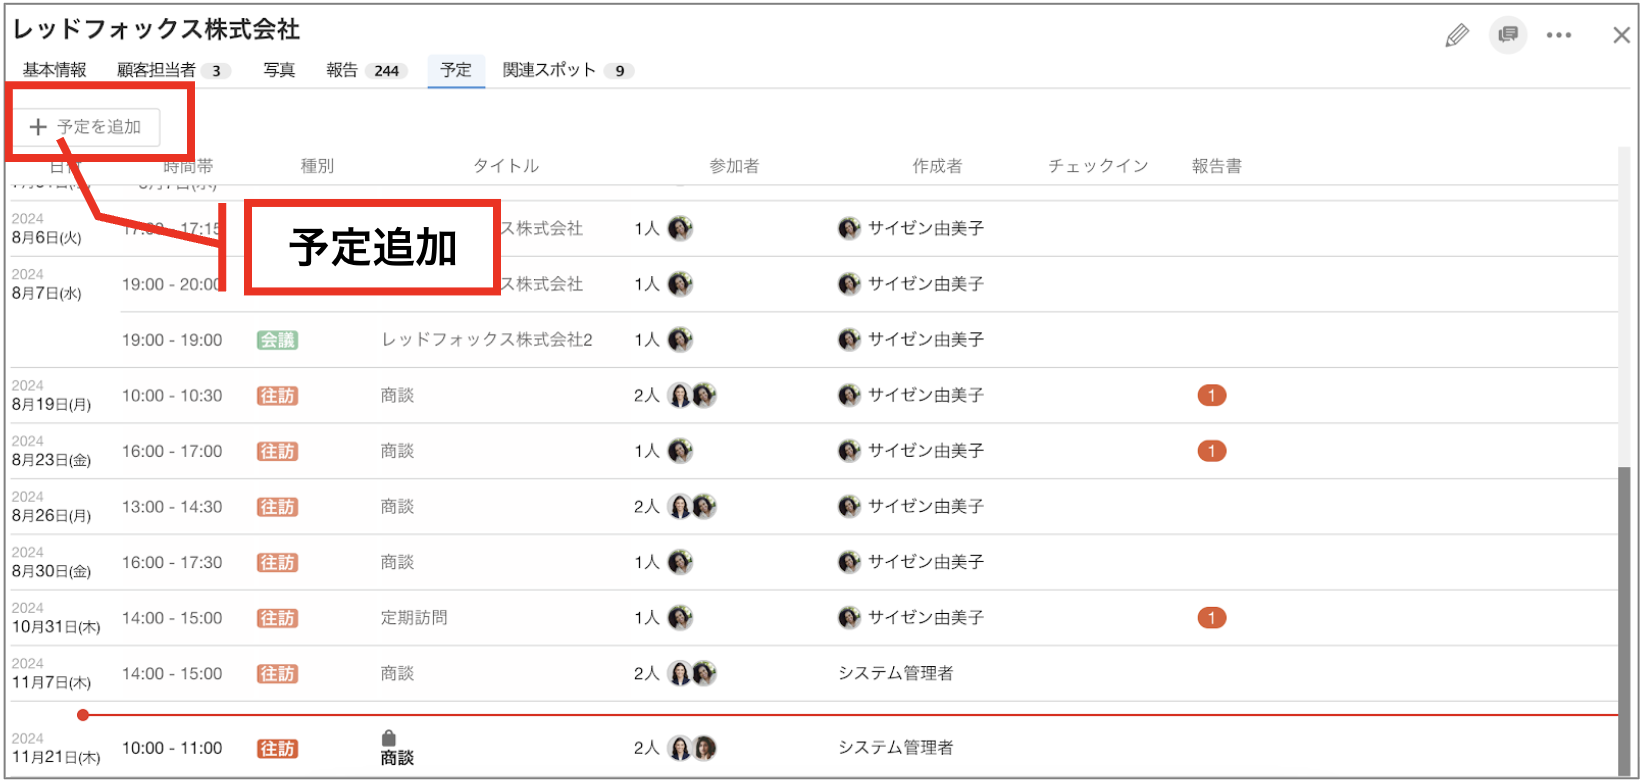Click participant avatar on 8月23日 row

pos(680,451)
